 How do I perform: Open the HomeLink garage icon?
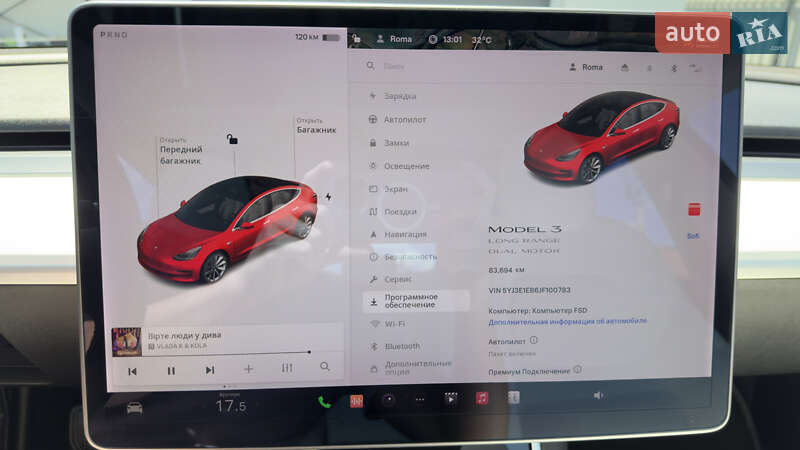624,67
